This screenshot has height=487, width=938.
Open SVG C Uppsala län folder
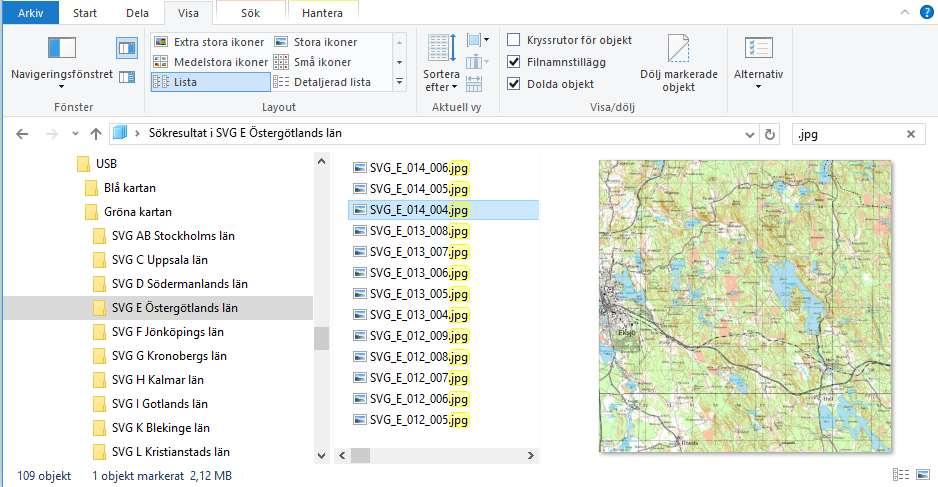point(151,260)
